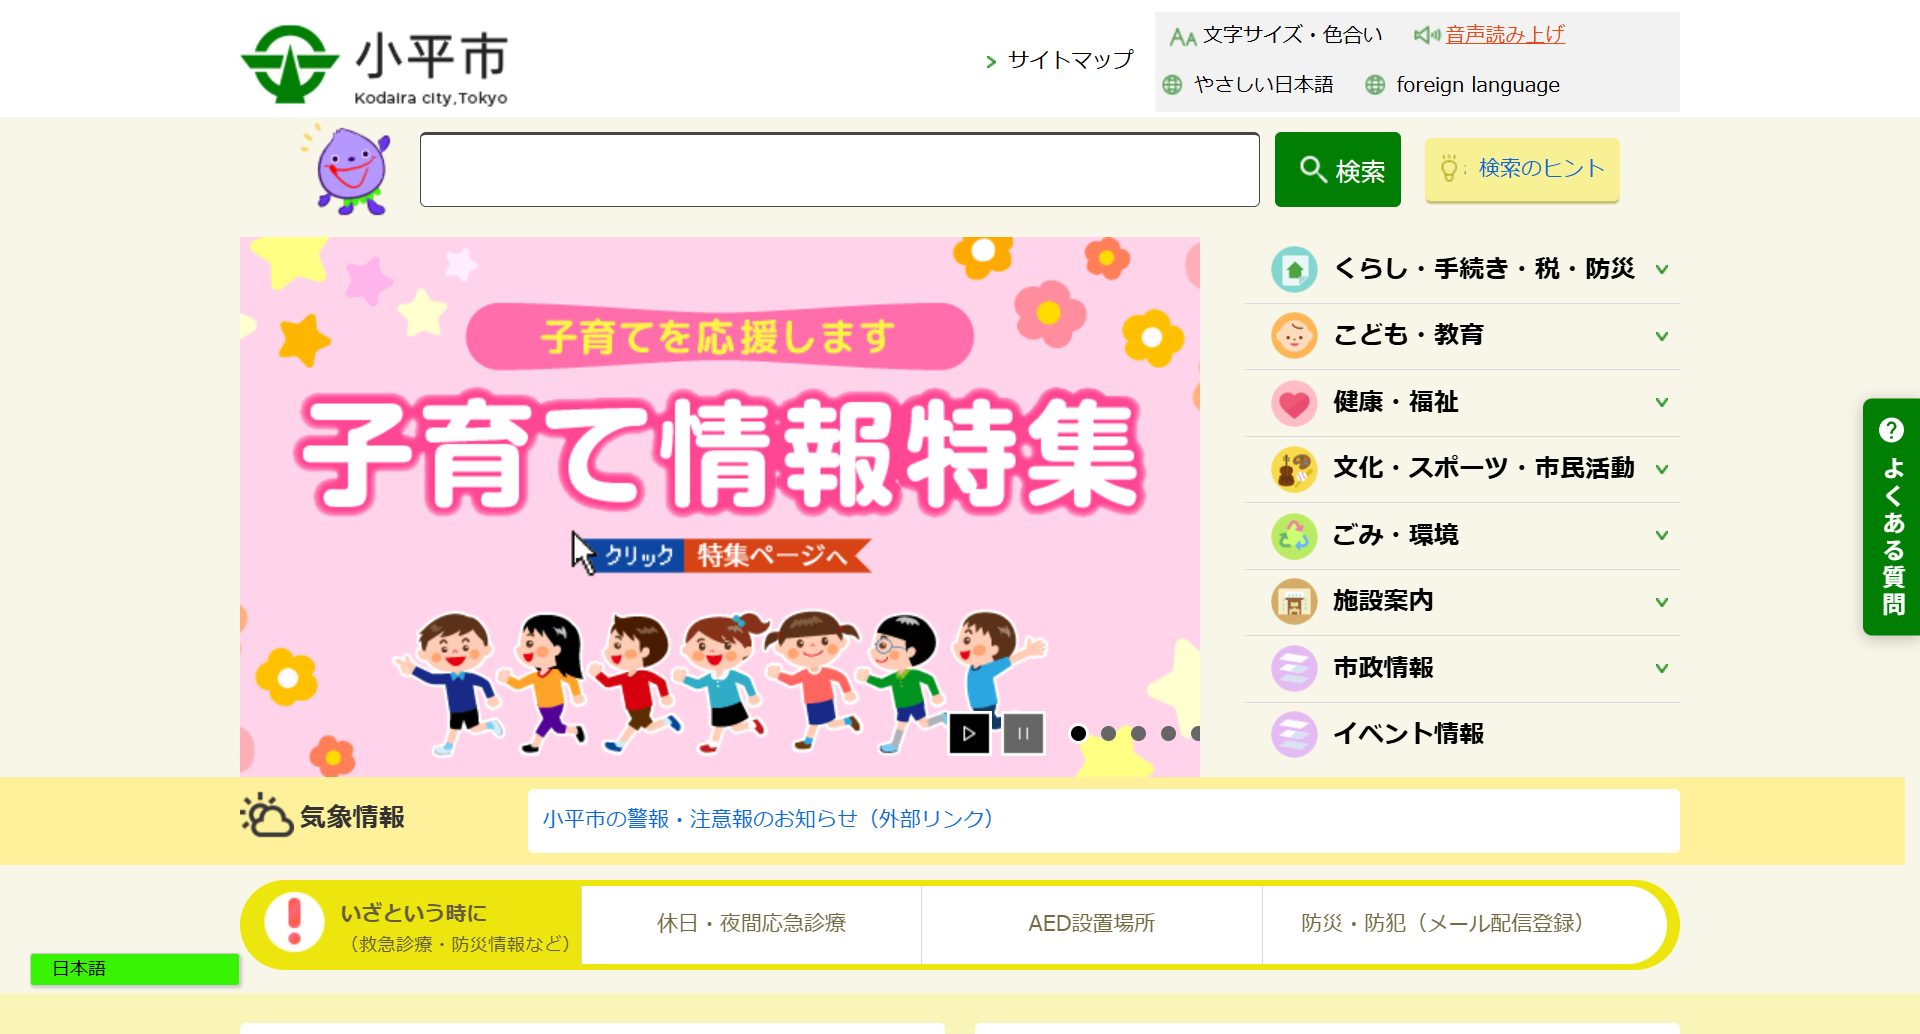
Task: Click the baby face こども・教育 icon
Action: [x=1294, y=336]
